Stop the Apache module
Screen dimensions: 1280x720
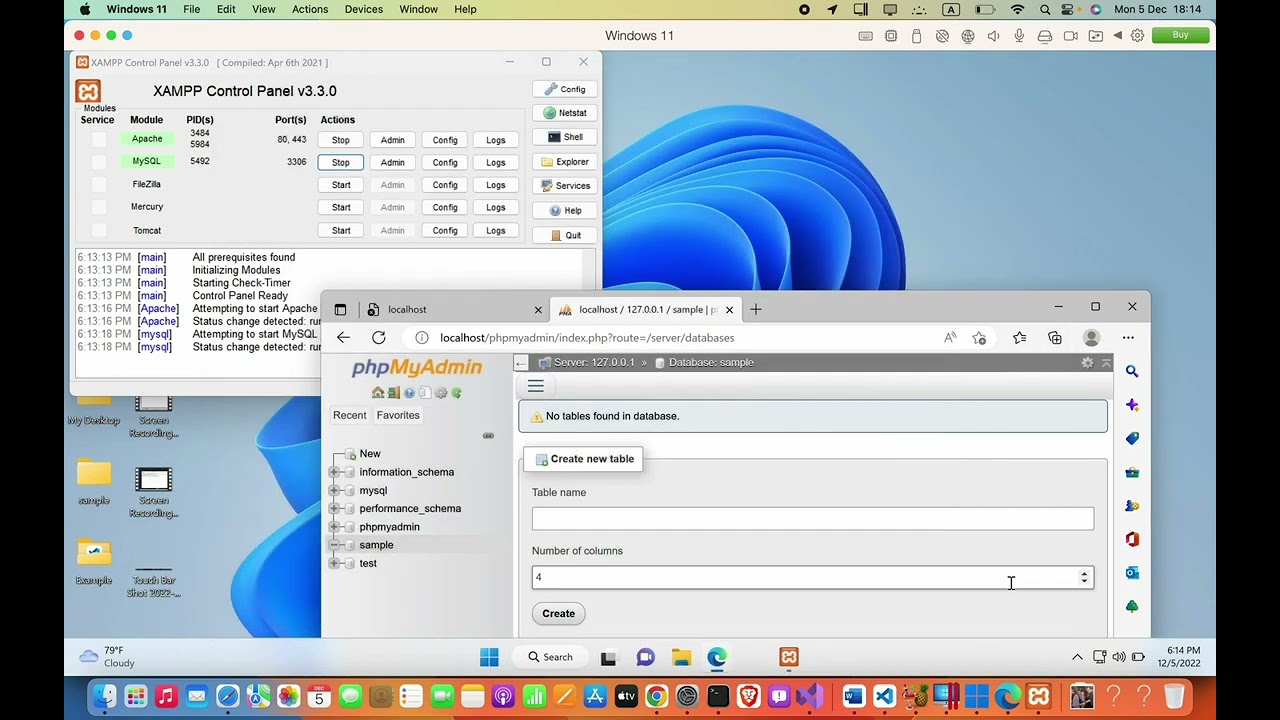click(341, 140)
